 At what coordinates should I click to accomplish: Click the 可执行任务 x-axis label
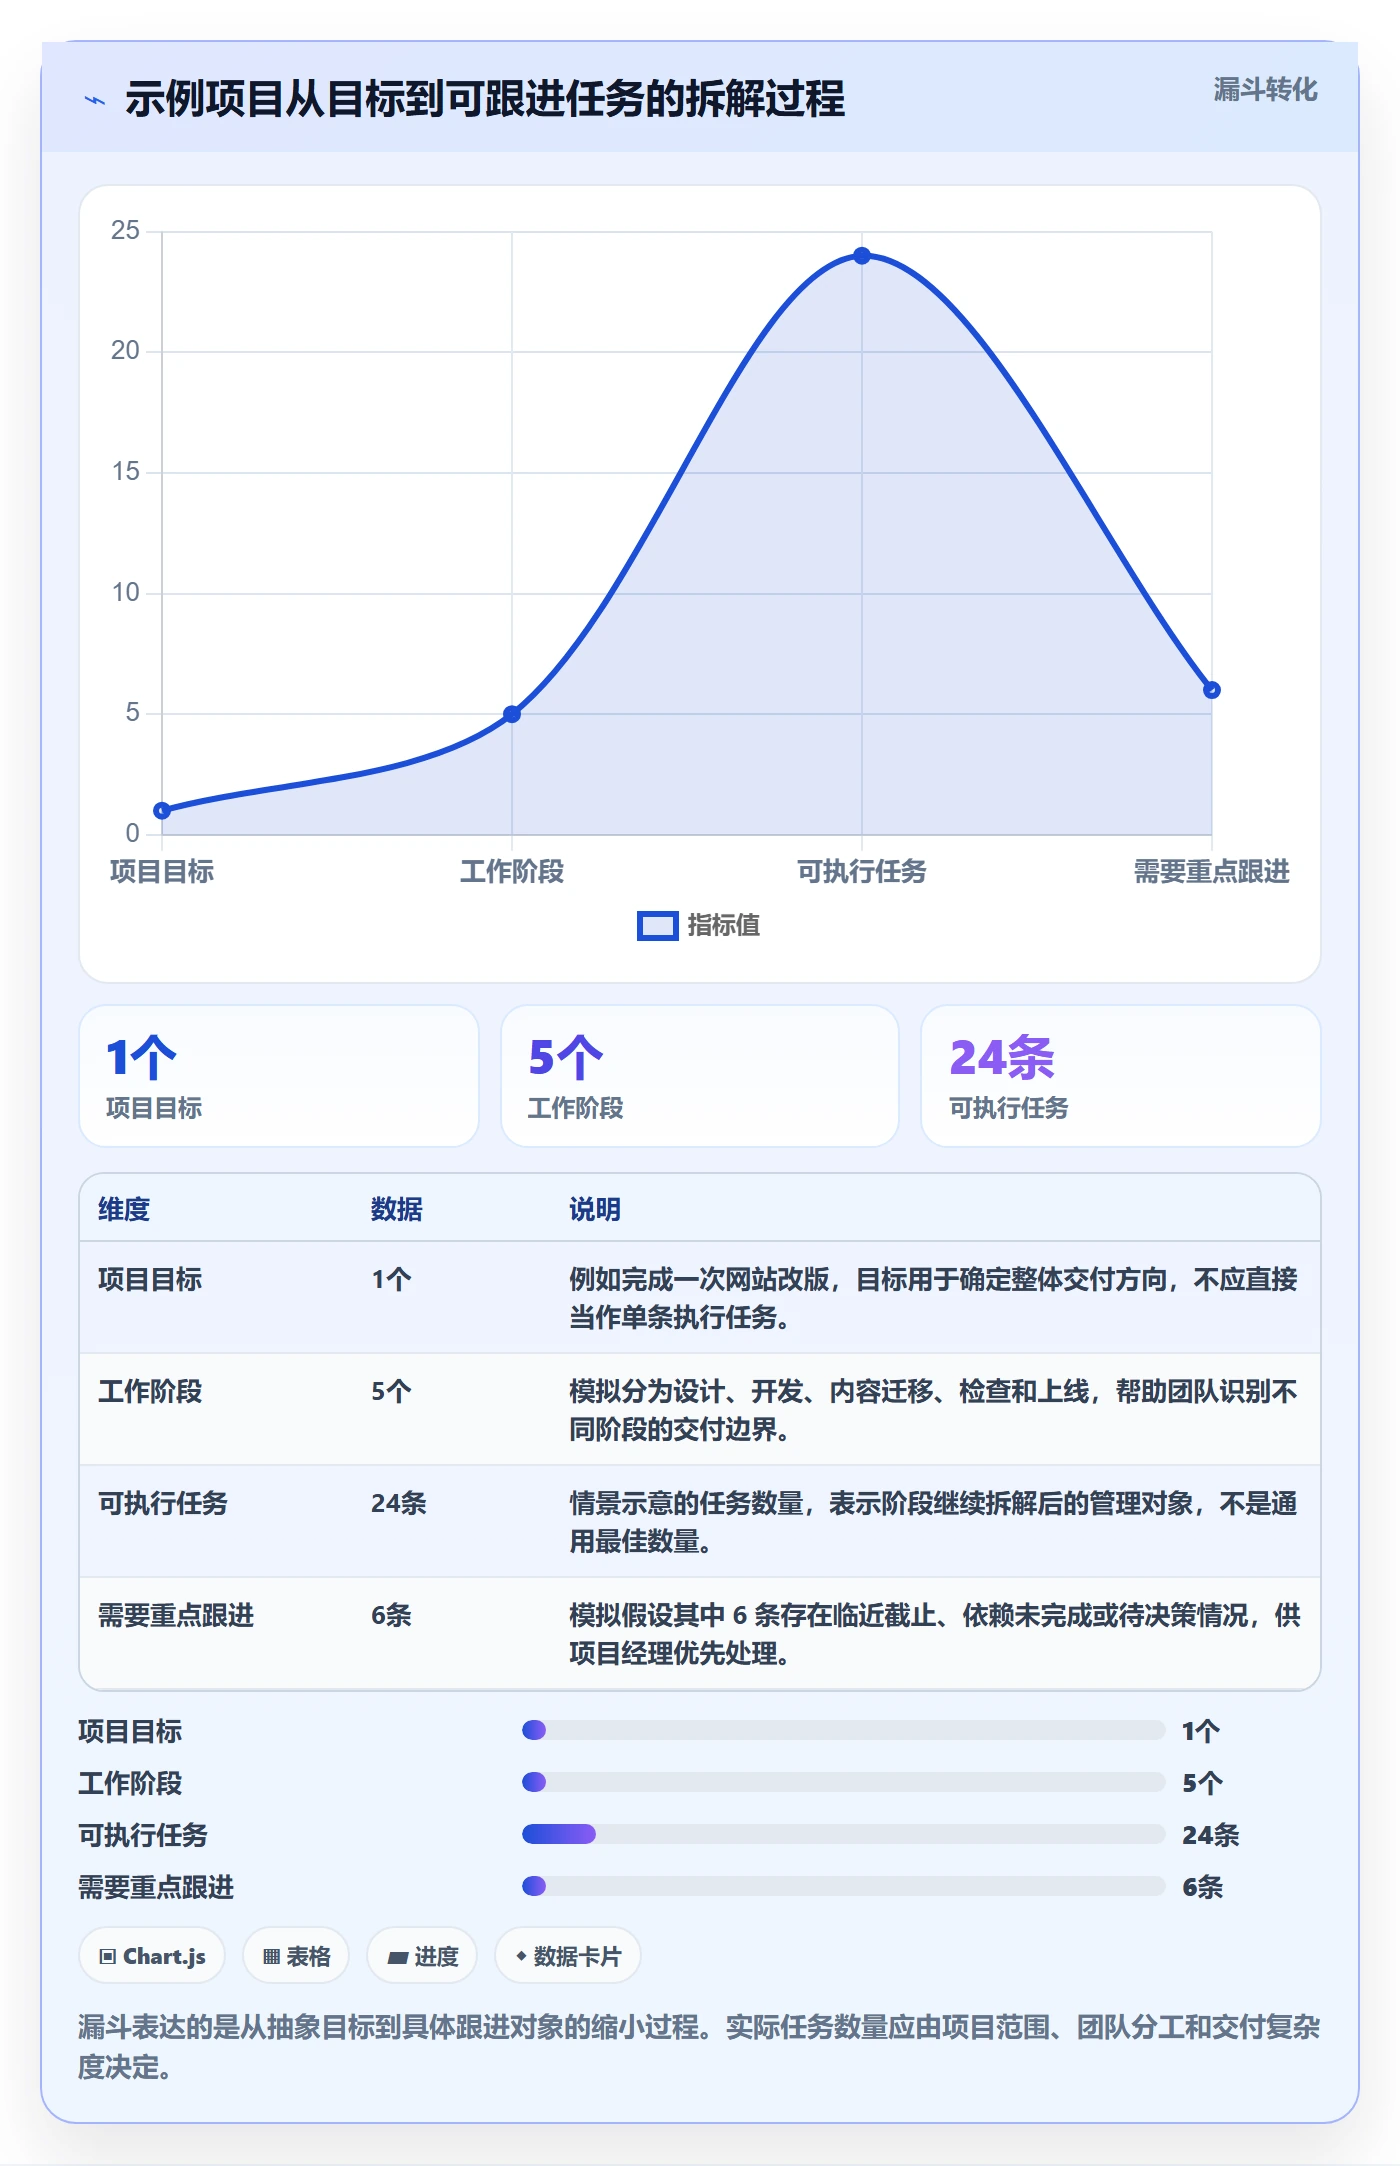tap(862, 872)
